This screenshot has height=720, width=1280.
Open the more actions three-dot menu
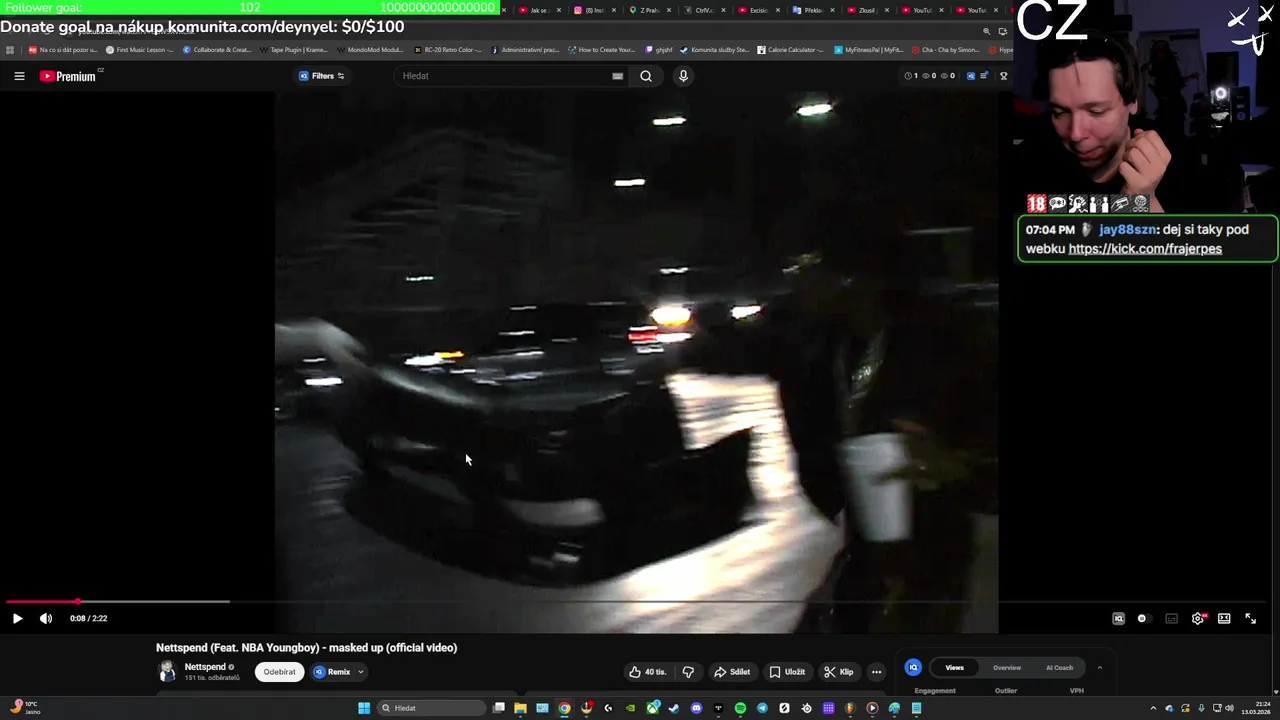click(x=876, y=672)
